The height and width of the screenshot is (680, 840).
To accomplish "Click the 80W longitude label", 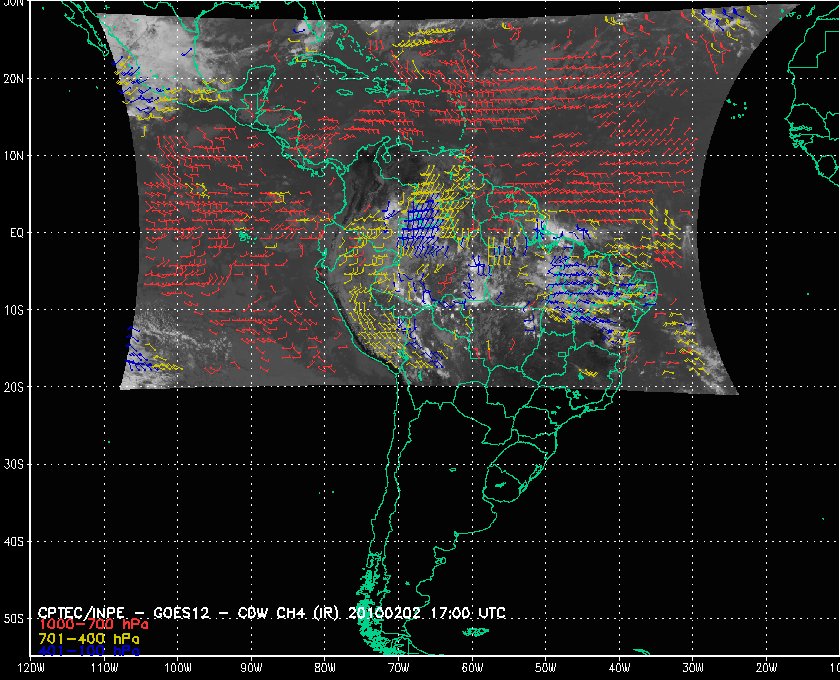I will [325, 668].
